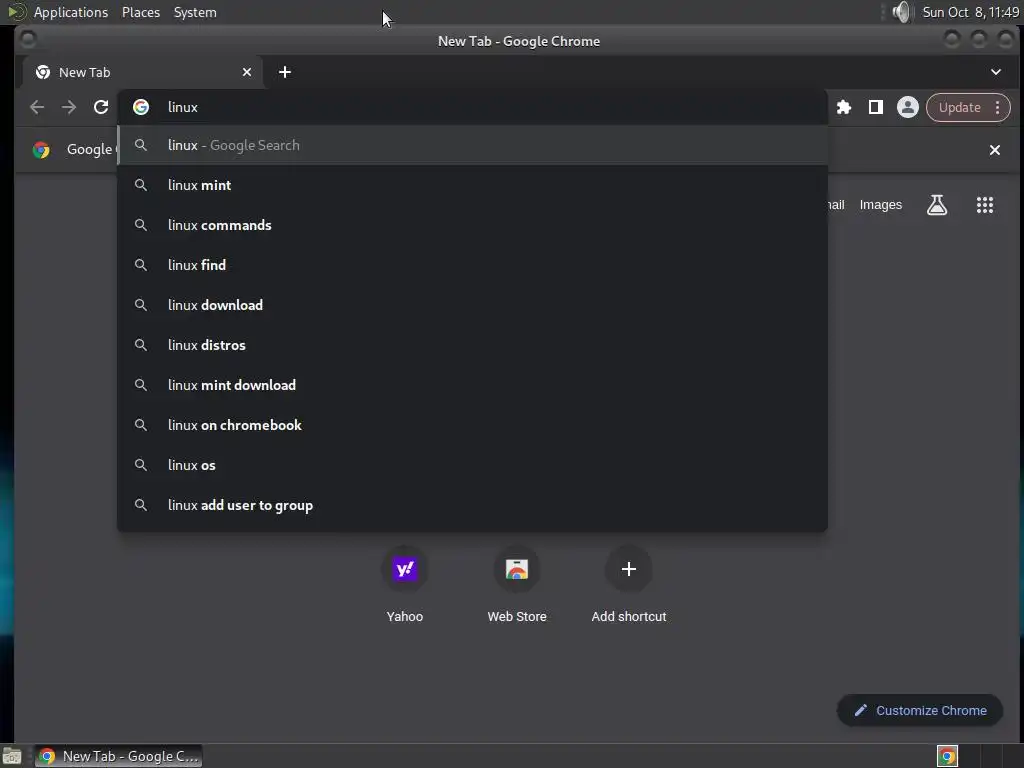Click the date and time clock
This screenshot has height=768, width=1024.
tap(970, 12)
